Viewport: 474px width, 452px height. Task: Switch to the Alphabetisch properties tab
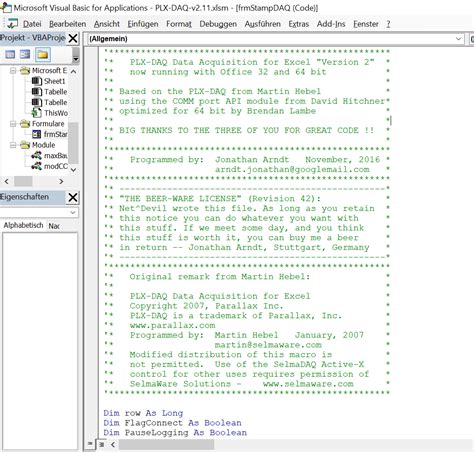click(x=23, y=226)
